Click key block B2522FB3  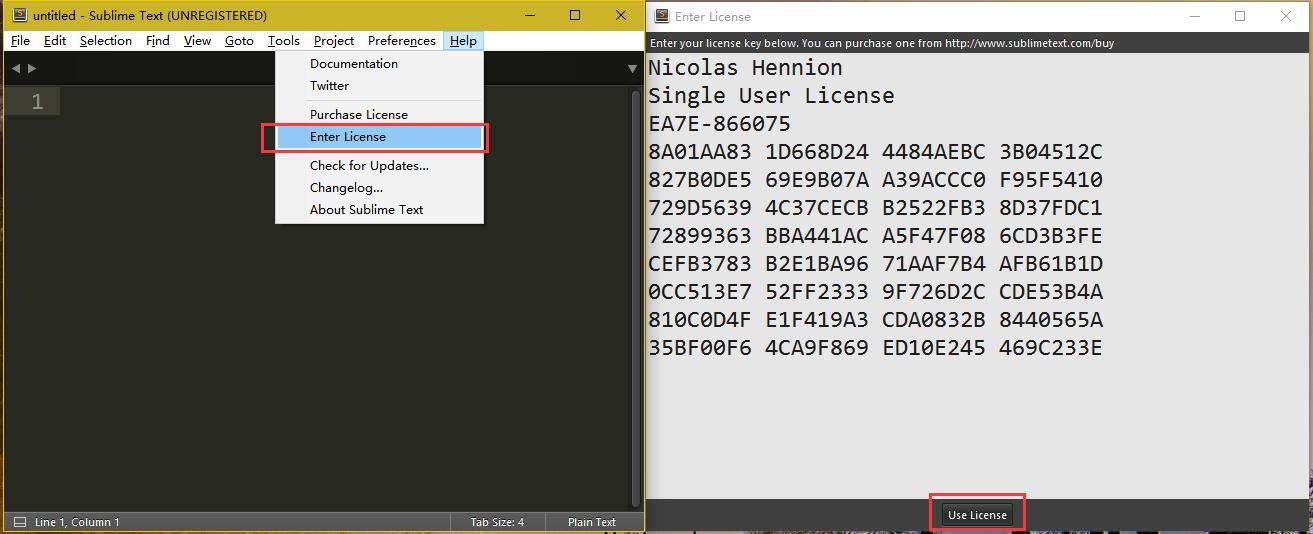pos(933,208)
